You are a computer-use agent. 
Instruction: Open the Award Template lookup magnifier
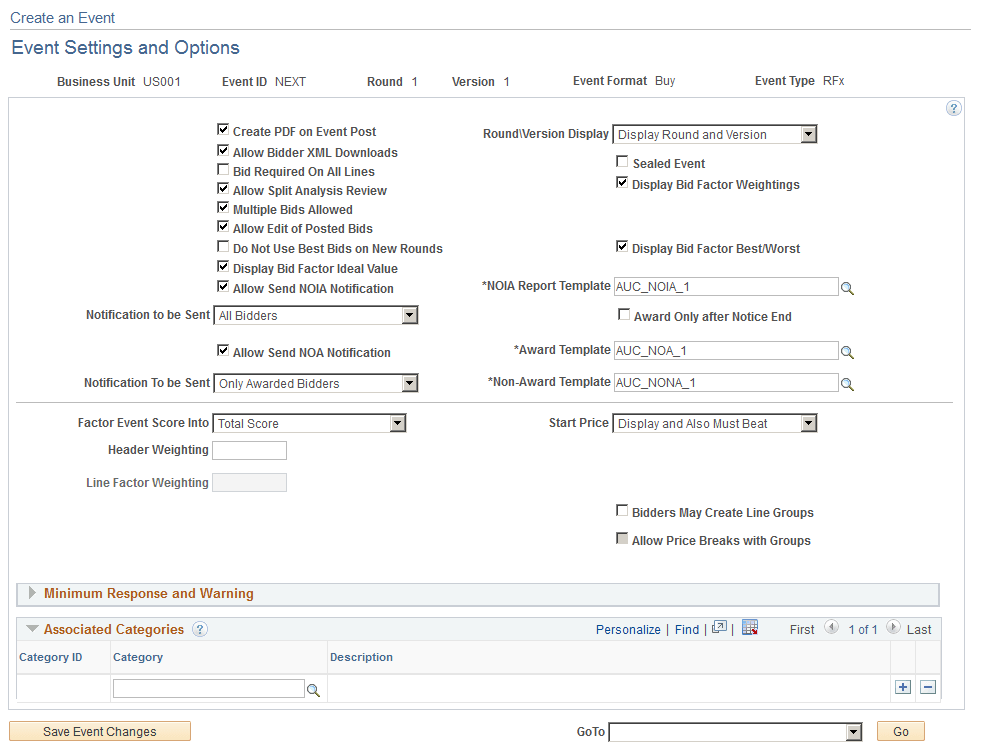coord(848,351)
